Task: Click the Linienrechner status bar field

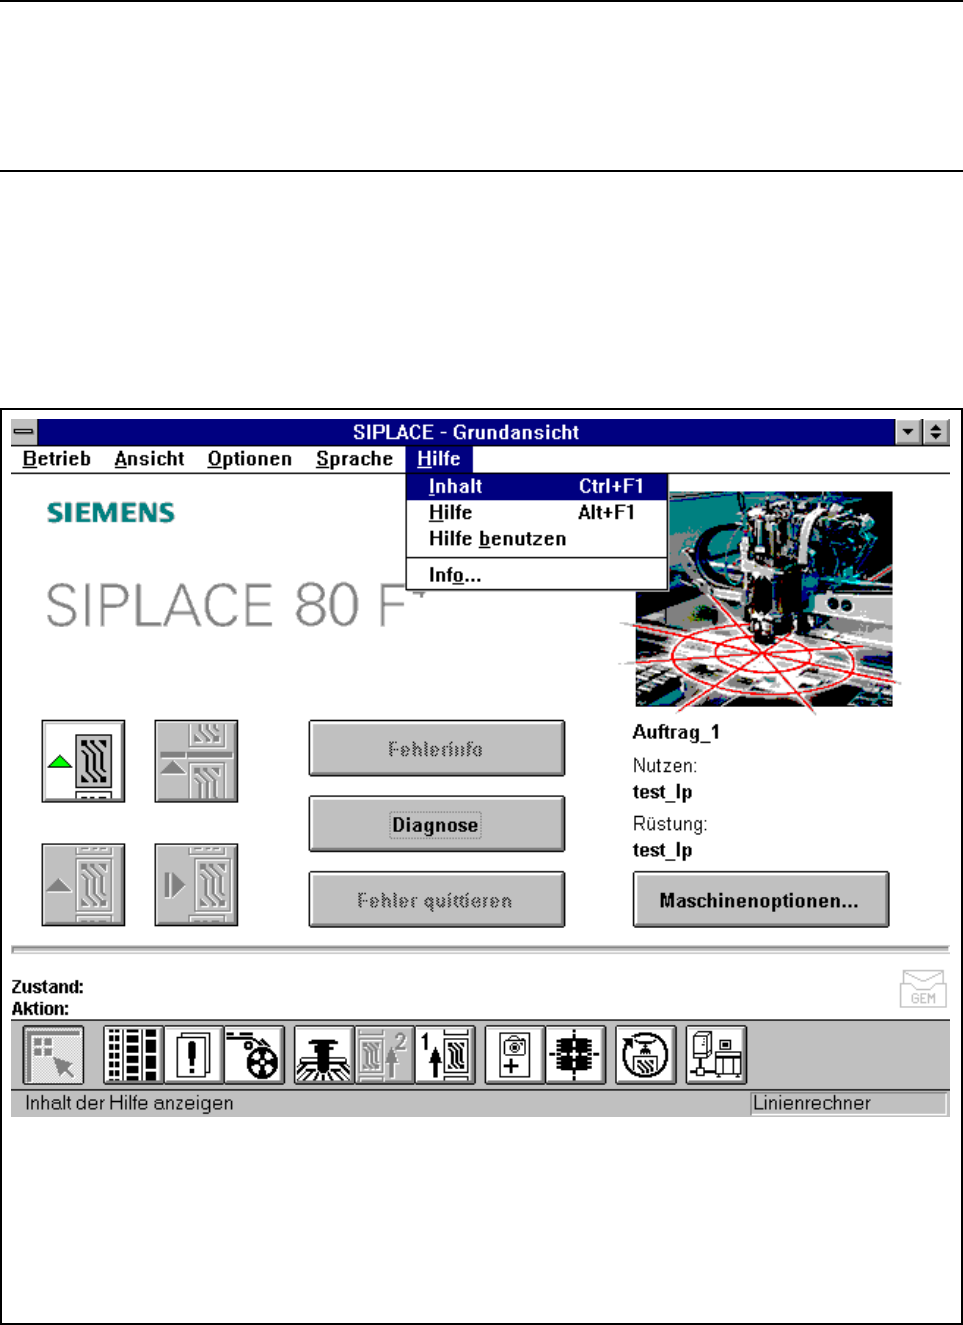Action: (848, 1103)
